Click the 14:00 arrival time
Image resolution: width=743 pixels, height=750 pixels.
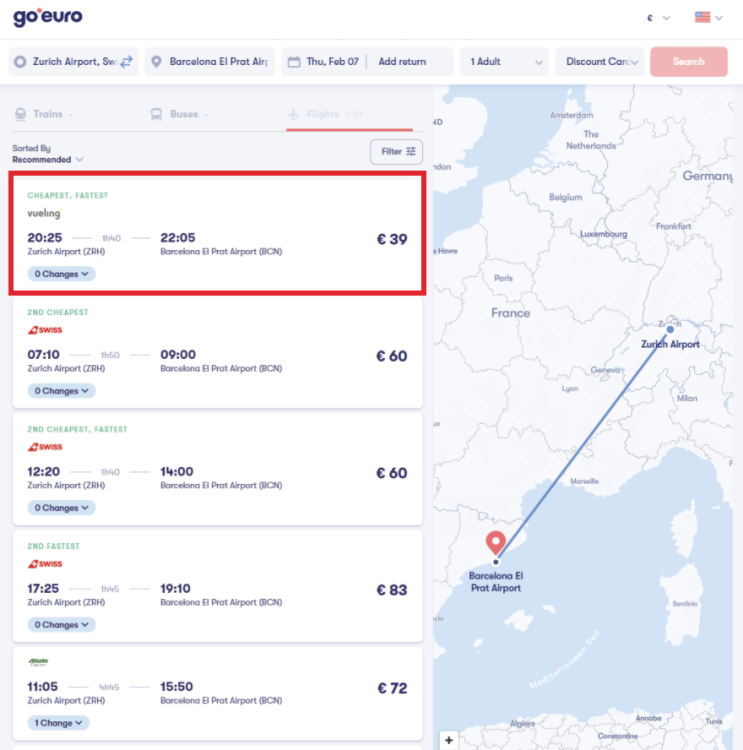pyautogui.click(x=177, y=472)
